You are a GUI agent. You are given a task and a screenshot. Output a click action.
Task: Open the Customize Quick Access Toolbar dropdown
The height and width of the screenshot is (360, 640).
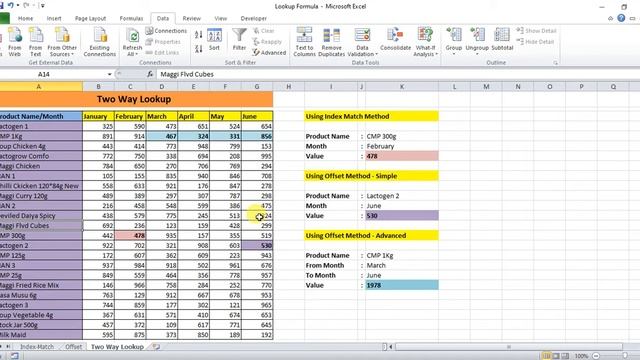coord(42,6)
